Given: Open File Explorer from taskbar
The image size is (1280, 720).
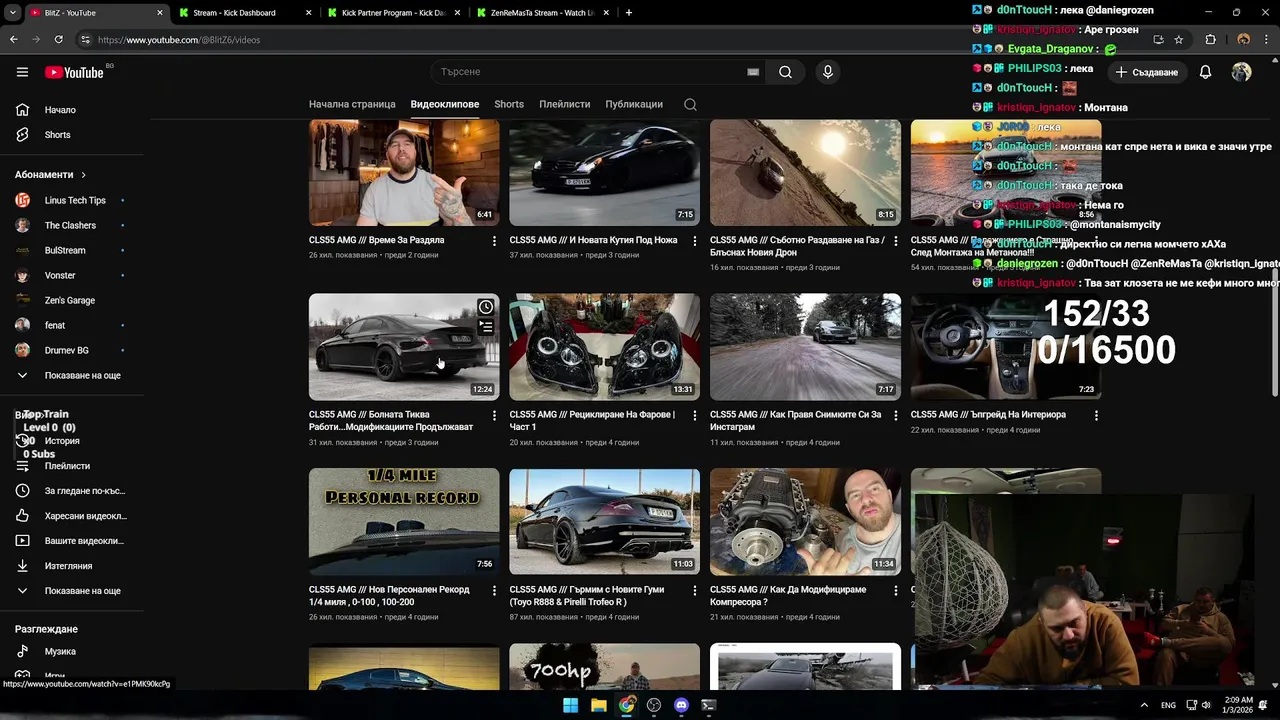Looking at the screenshot, I should pos(598,705).
